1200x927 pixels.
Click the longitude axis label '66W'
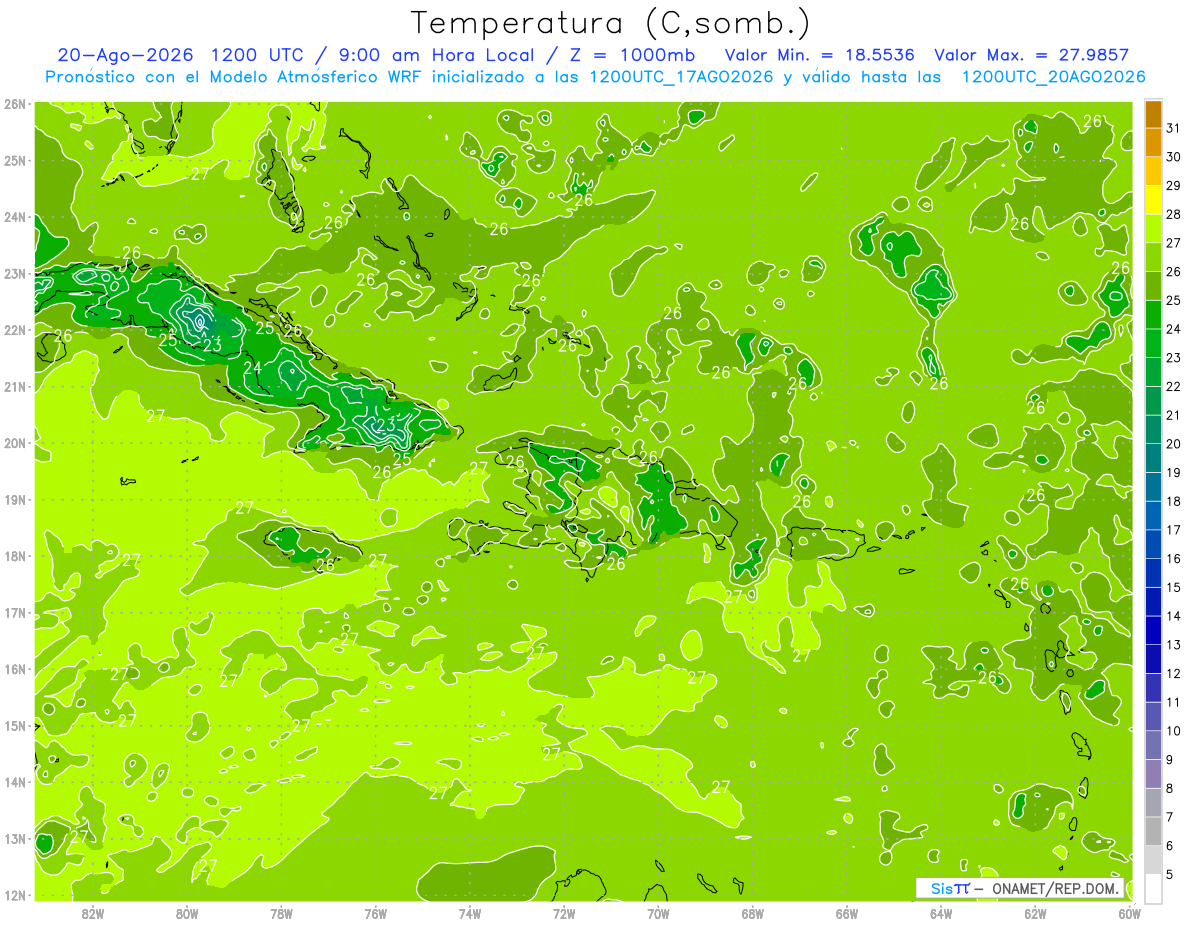click(x=847, y=913)
